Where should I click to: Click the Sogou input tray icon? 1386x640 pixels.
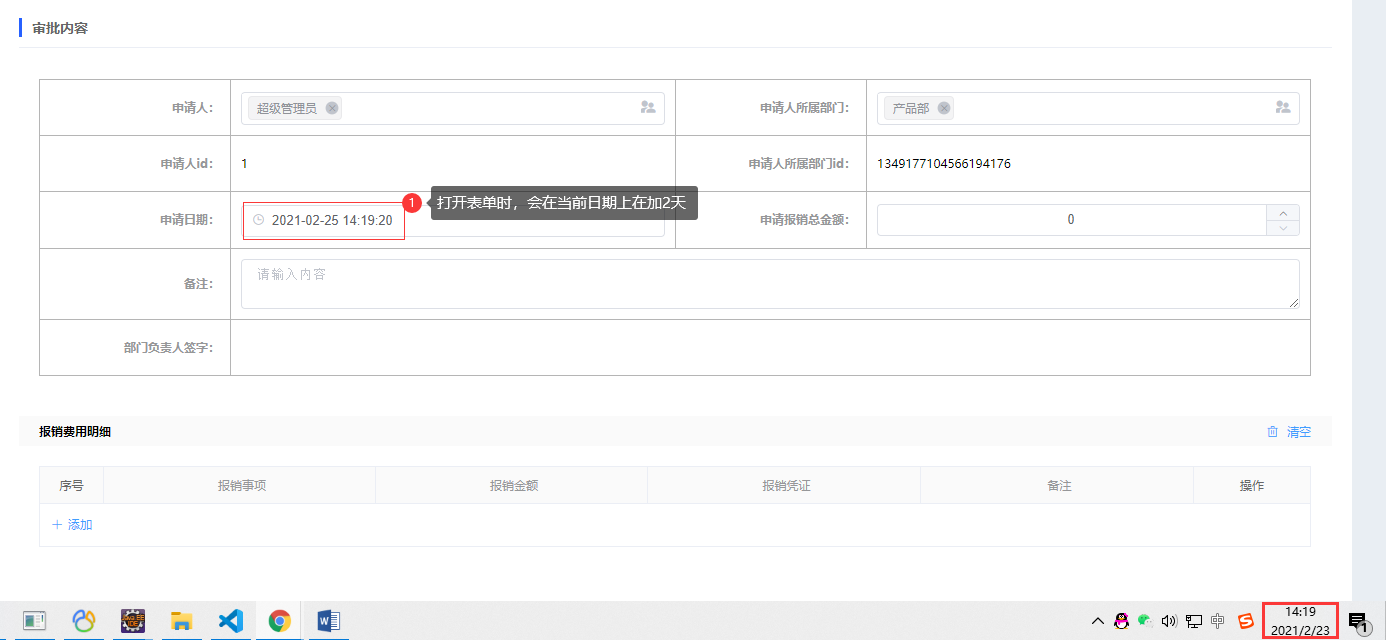click(x=1246, y=621)
